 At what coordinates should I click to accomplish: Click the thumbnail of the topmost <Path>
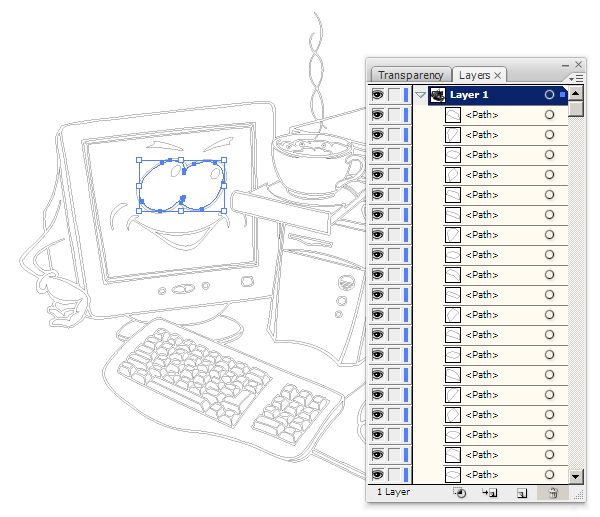[x=453, y=115]
